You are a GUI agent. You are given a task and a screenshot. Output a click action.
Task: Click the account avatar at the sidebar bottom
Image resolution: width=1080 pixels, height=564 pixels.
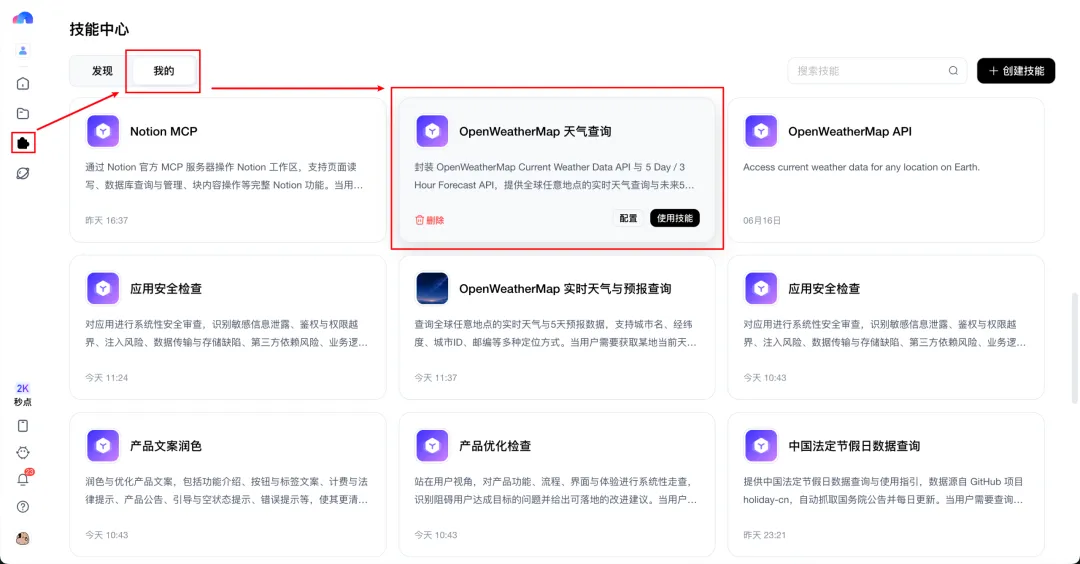pos(23,539)
